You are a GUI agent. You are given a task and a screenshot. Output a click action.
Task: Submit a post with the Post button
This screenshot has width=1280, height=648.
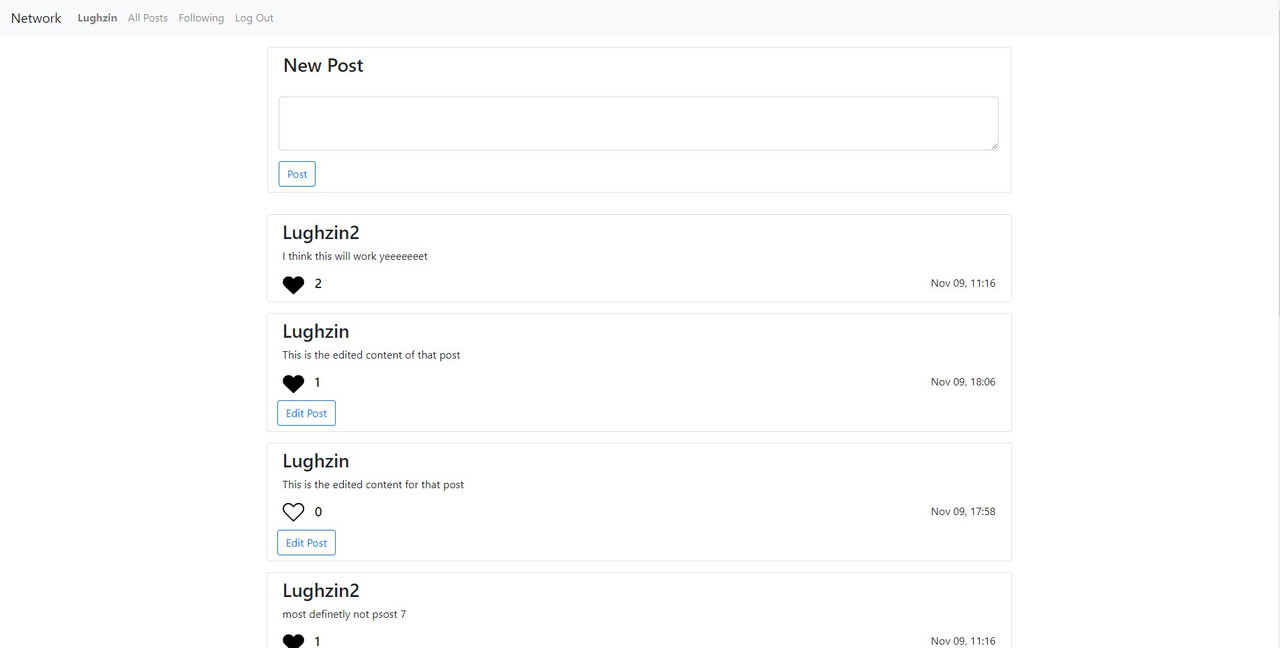point(296,173)
